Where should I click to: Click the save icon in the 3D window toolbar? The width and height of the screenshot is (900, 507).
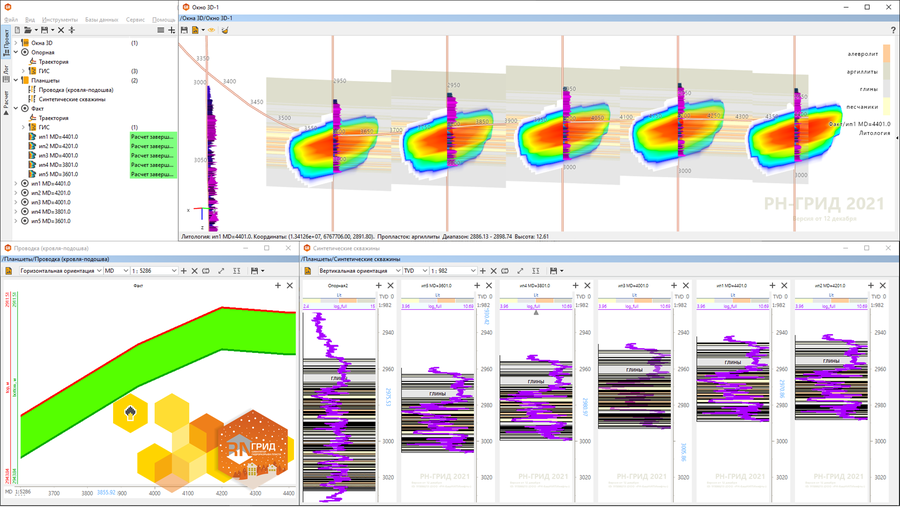[x=185, y=30]
